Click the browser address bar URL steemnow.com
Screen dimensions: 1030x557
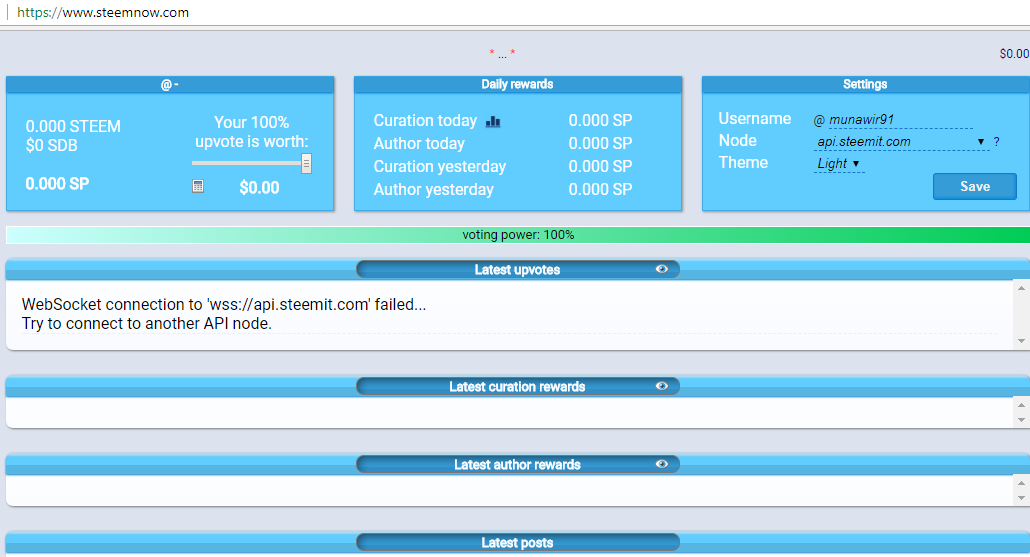103,12
